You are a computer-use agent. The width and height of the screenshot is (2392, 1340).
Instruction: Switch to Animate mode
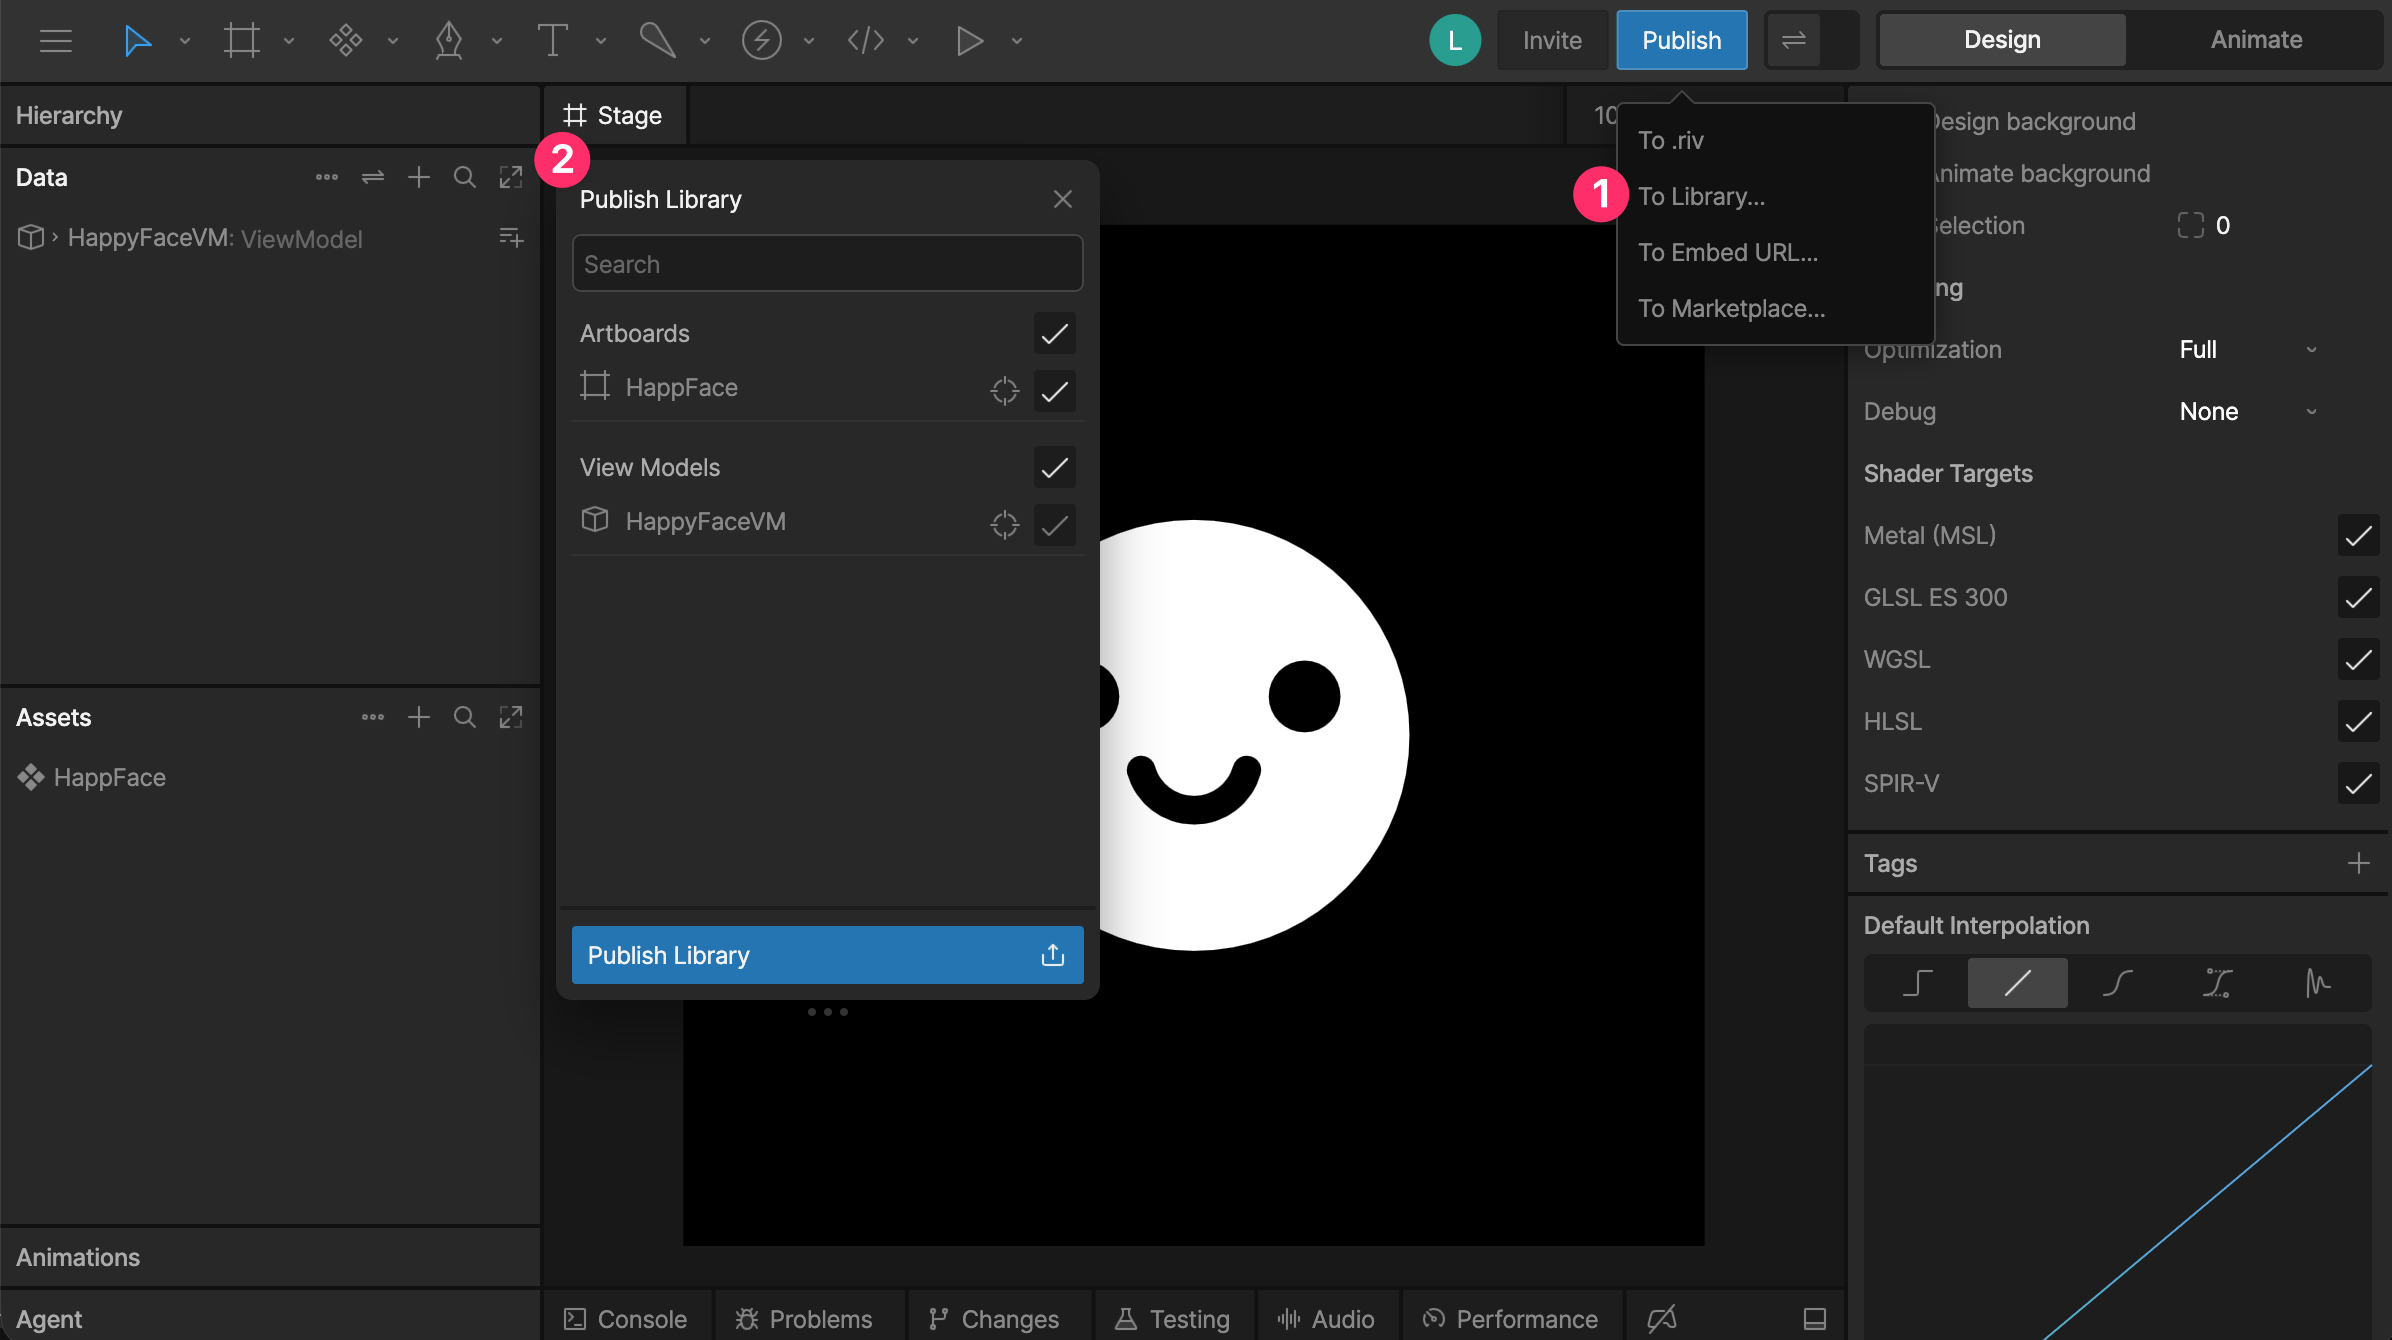pos(2256,40)
